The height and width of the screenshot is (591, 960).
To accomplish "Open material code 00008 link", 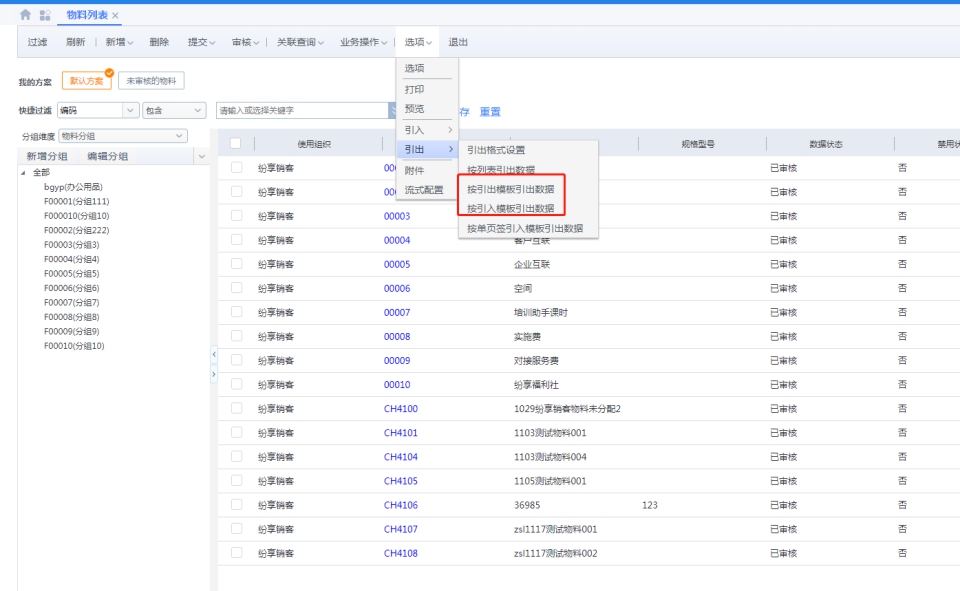I will 397,336.
